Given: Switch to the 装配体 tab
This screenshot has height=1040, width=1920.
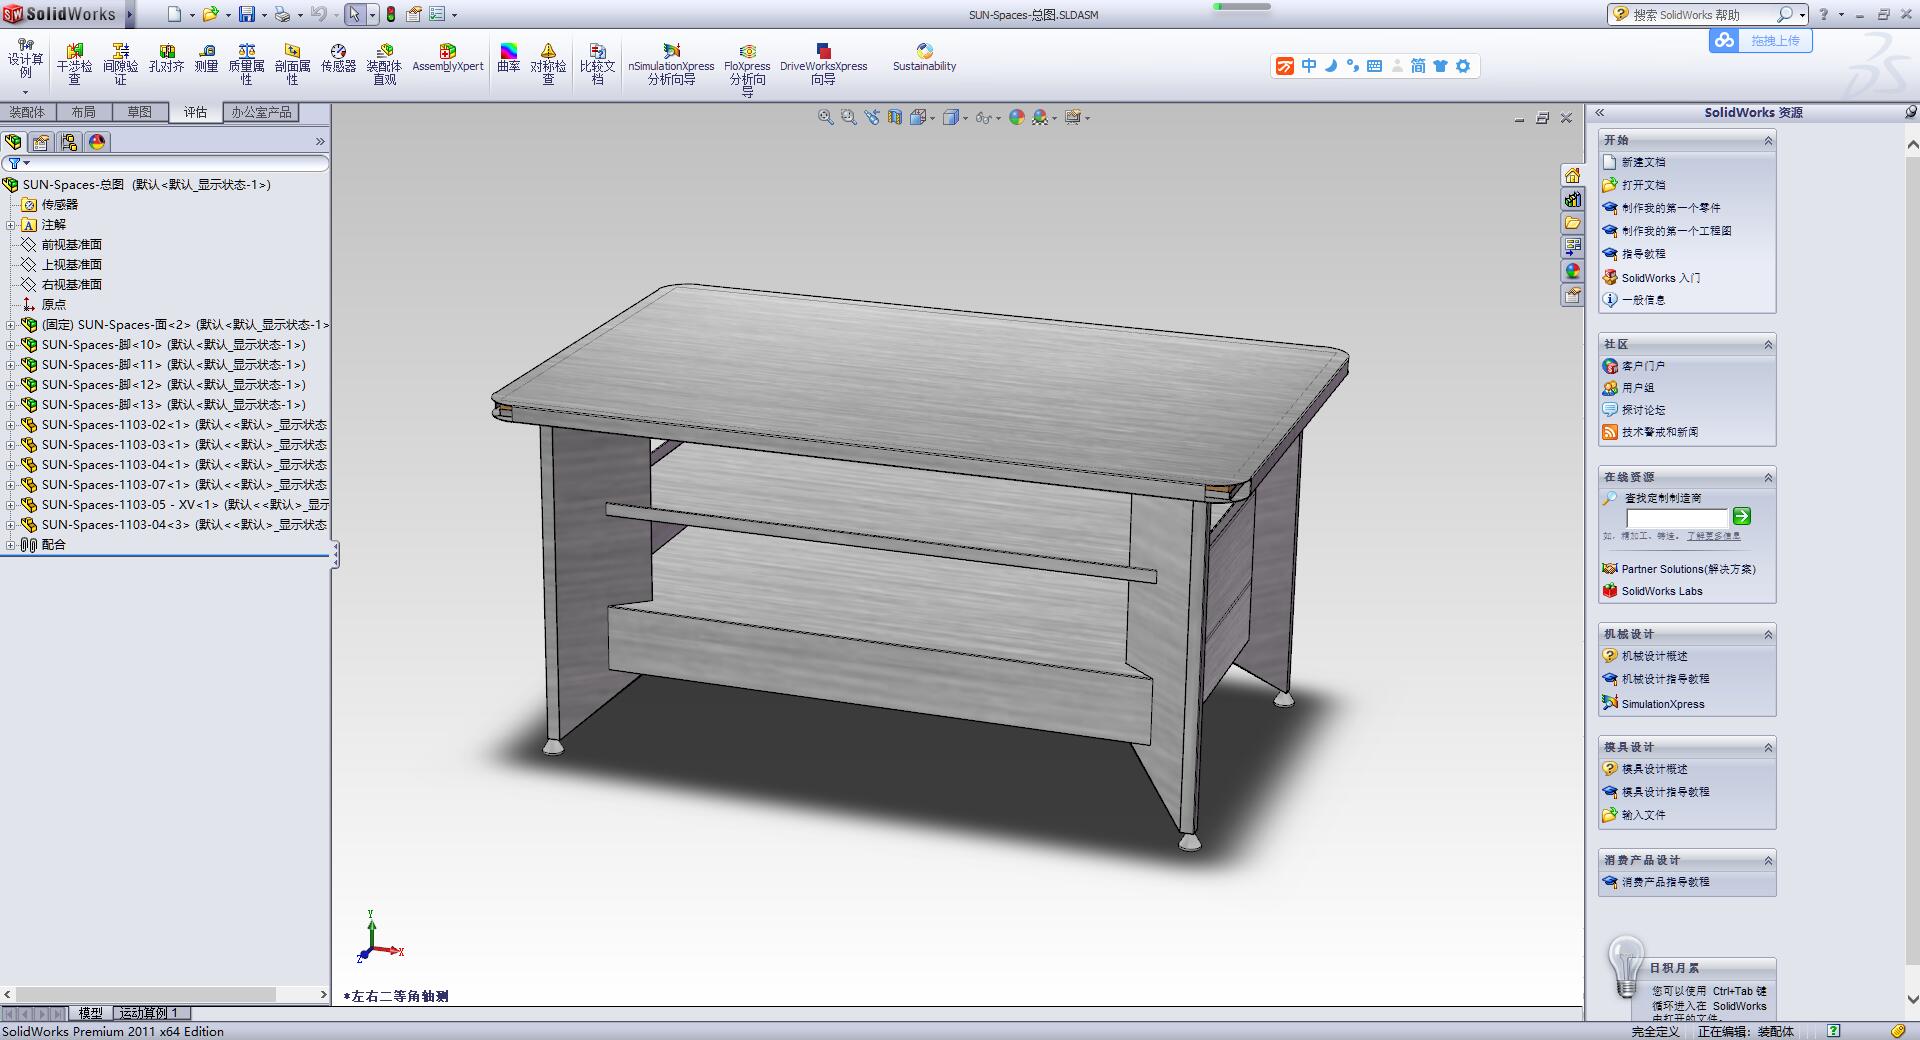Looking at the screenshot, I should (27, 112).
